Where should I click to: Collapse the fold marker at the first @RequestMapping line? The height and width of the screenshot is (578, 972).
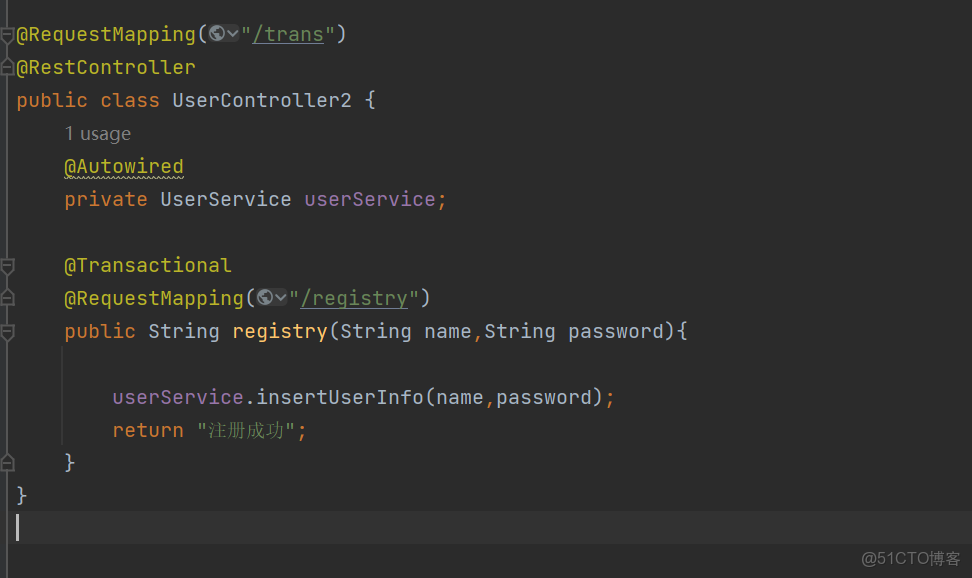click(8, 35)
